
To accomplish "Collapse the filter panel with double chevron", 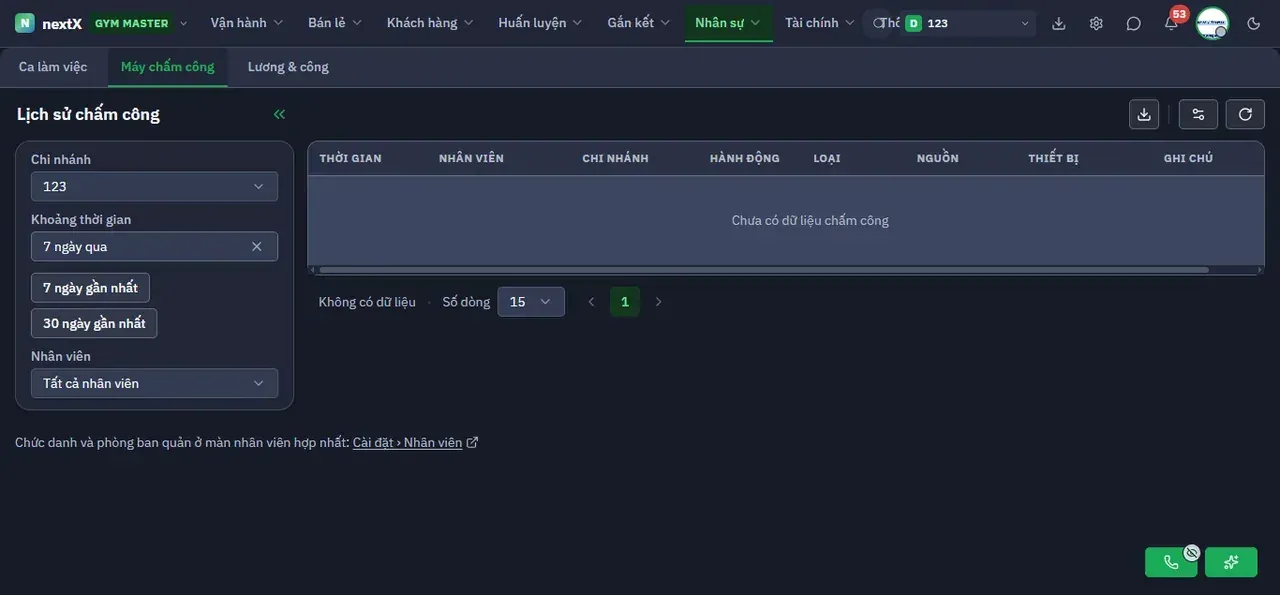I will tap(279, 114).
